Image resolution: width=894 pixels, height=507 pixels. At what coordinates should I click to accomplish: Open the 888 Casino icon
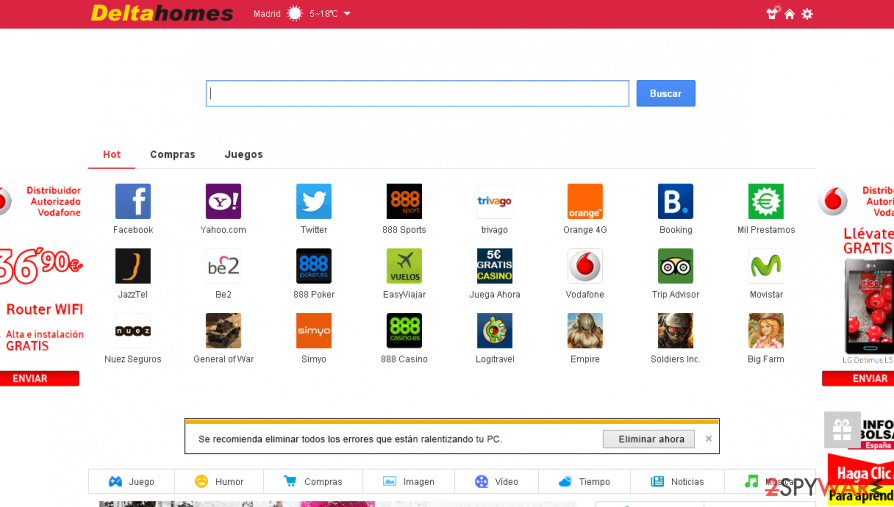(404, 330)
